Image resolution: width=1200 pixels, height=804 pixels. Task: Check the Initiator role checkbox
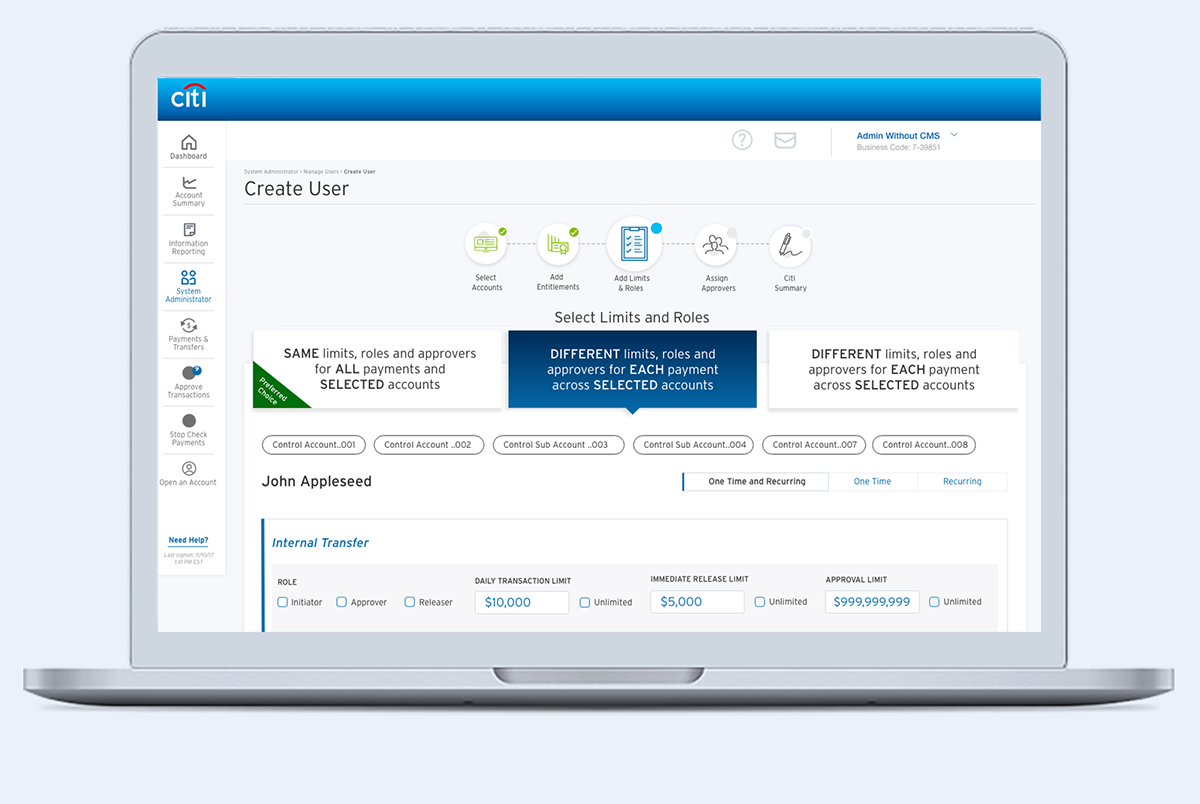pyautogui.click(x=281, y=601)
